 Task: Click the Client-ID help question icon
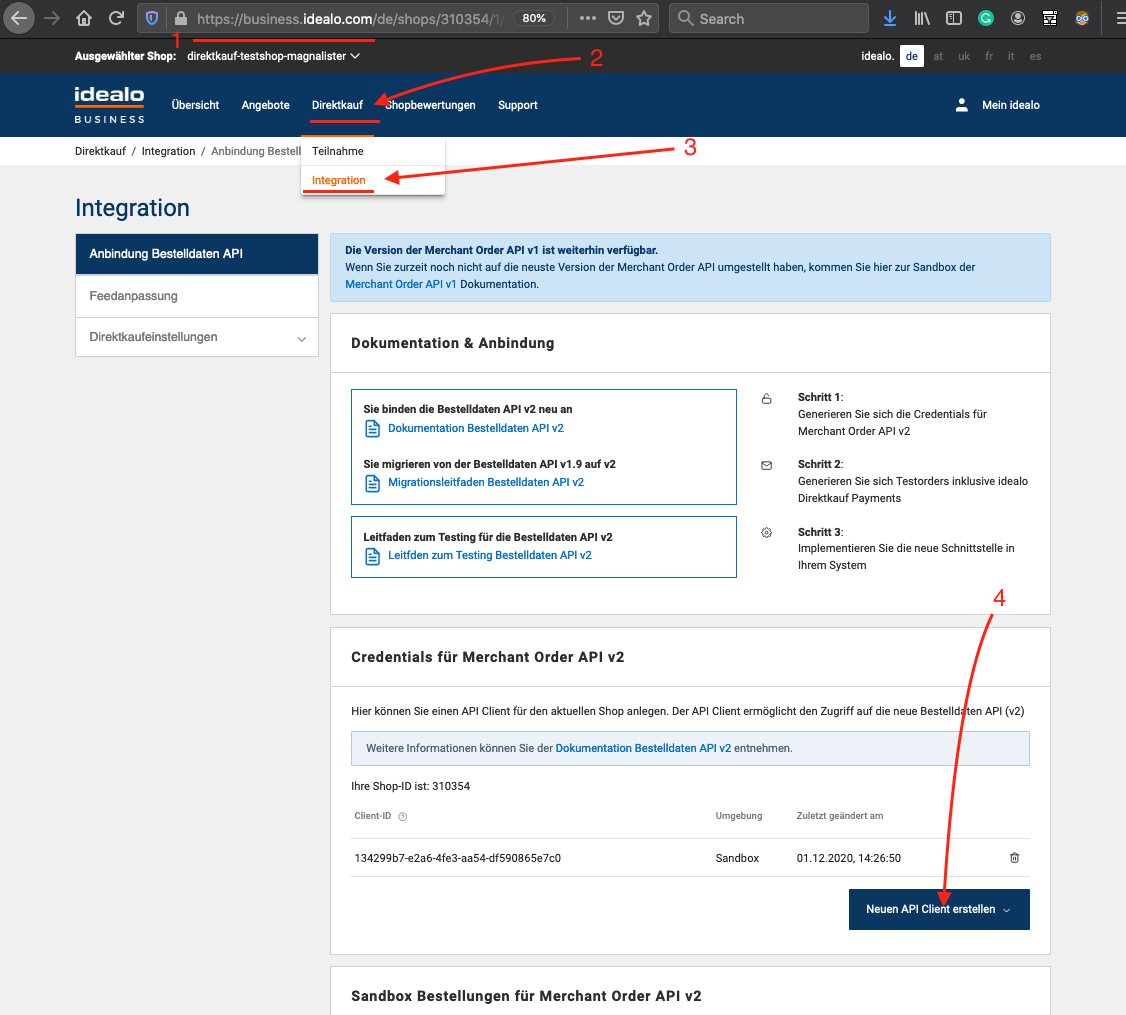(x=403, y=817)
